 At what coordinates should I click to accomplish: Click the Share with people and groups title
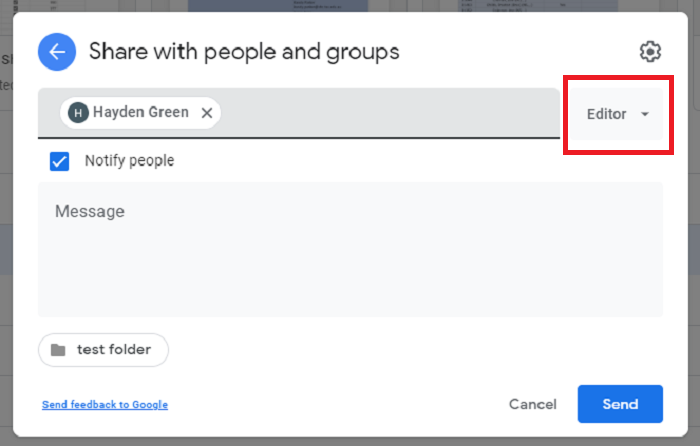coord(244,51)
